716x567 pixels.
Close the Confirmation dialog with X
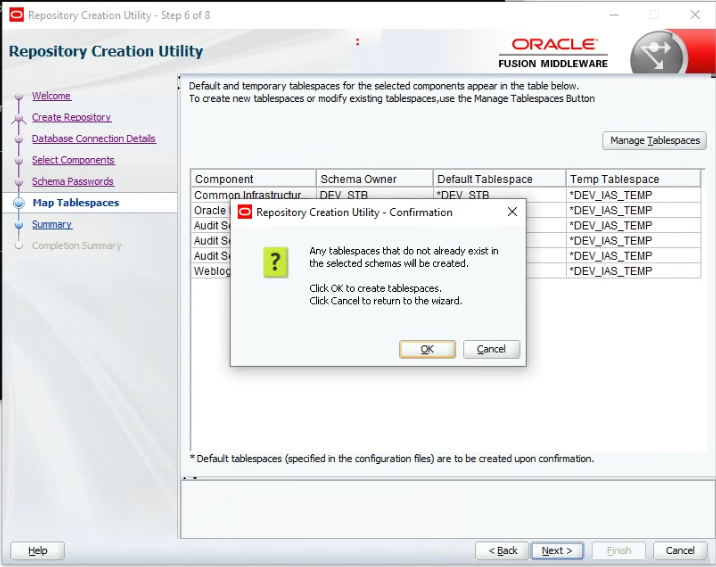click(512, 211)
